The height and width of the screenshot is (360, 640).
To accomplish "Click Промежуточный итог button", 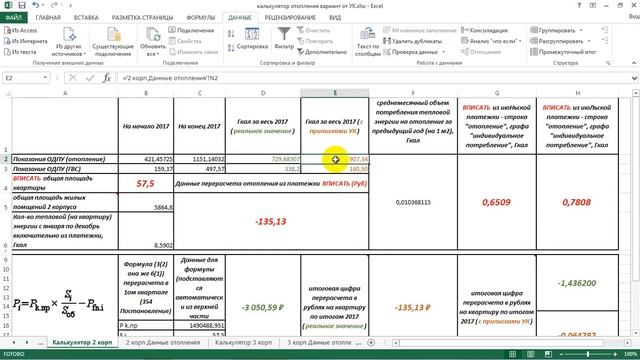I will coord(563,52).
